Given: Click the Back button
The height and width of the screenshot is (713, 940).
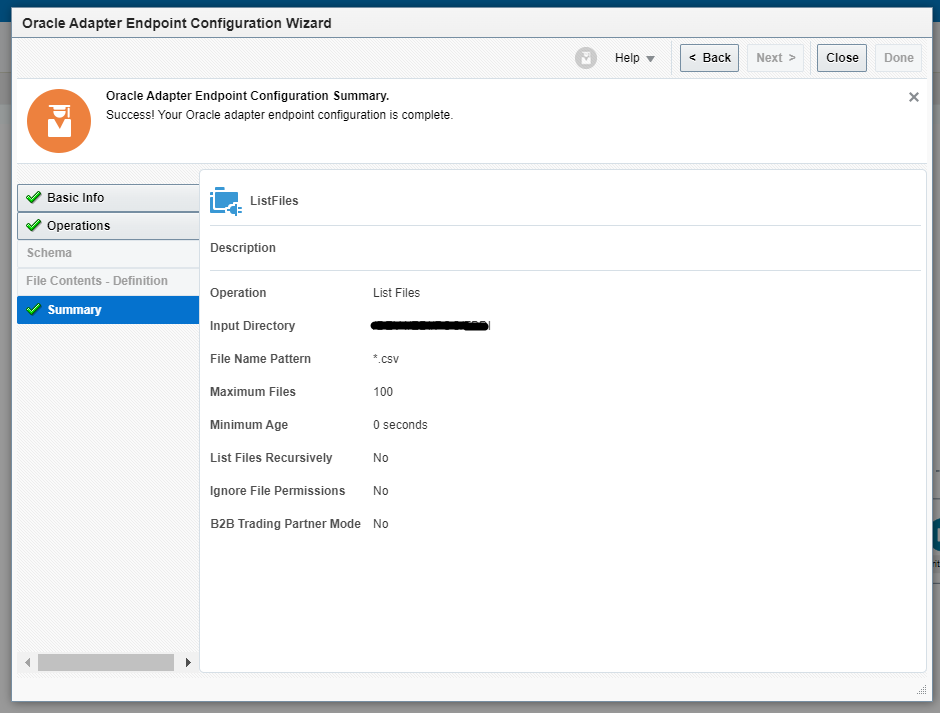Looking at the screenshot, I should point(709,58).
